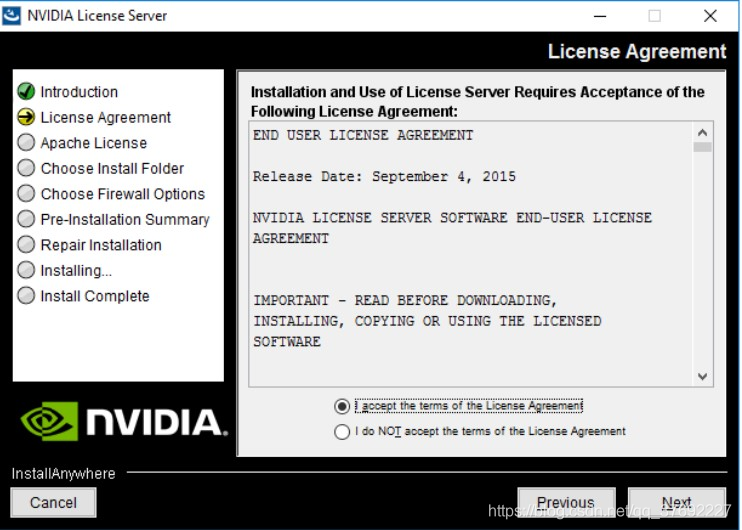The image size is (742, 530).
Task: Click the Next button
Action: click(677, 502)
